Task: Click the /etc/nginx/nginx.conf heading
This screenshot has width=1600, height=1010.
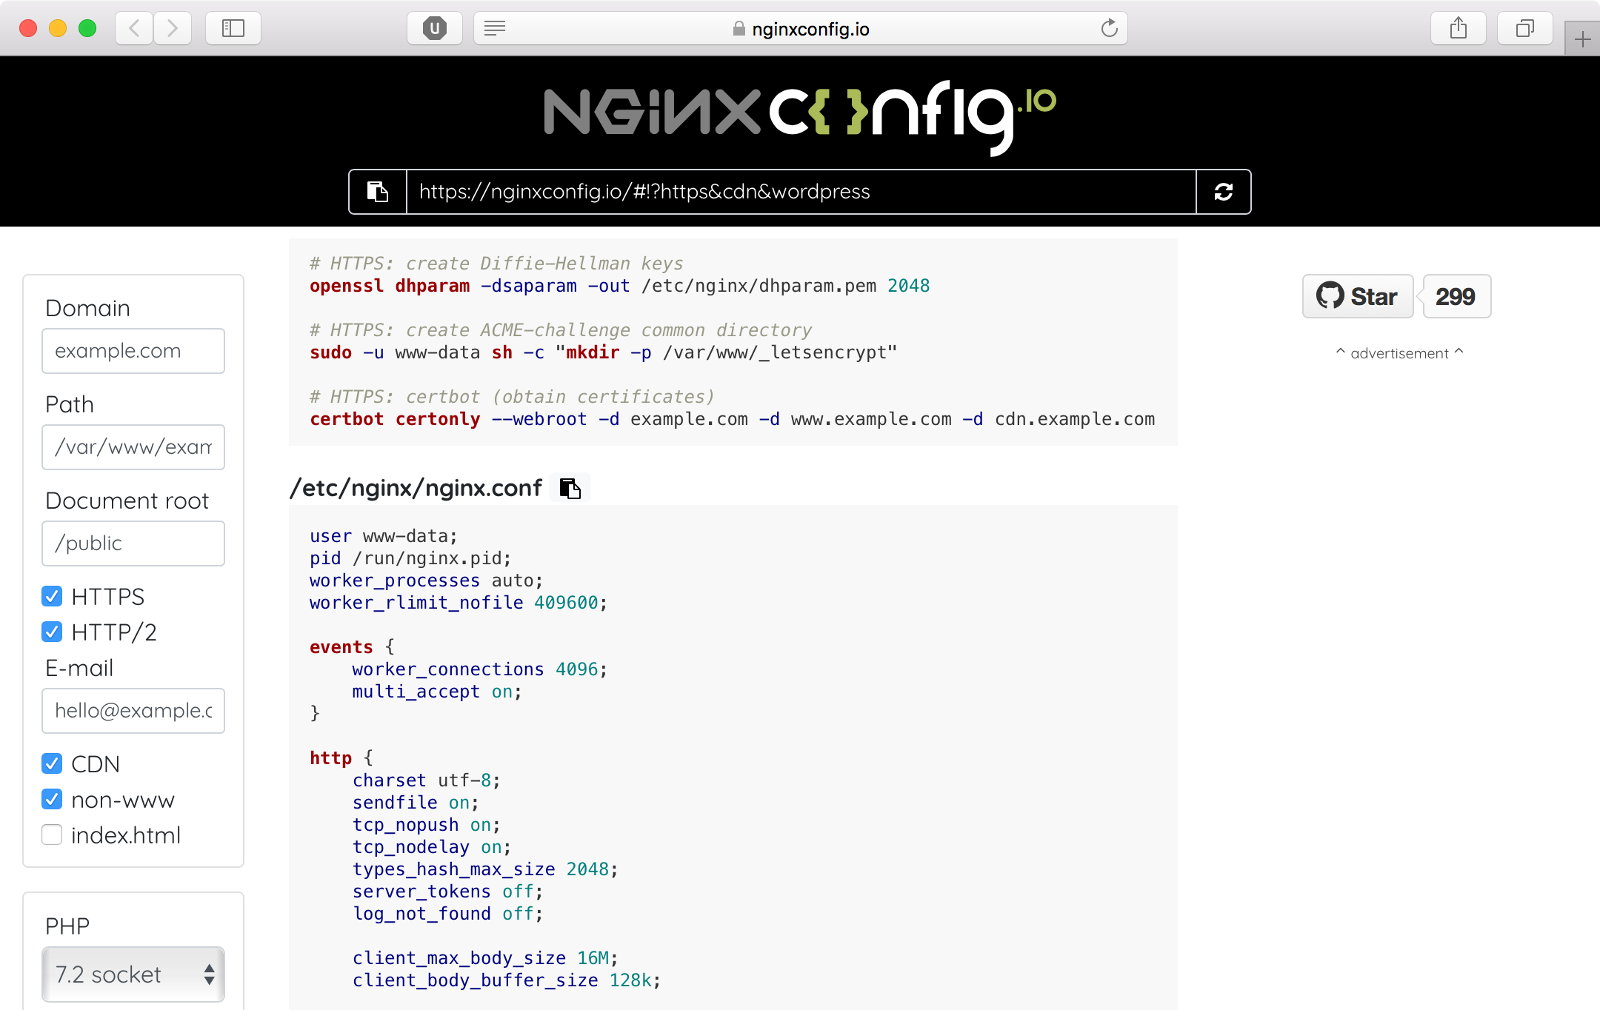Action: (415, 488)
